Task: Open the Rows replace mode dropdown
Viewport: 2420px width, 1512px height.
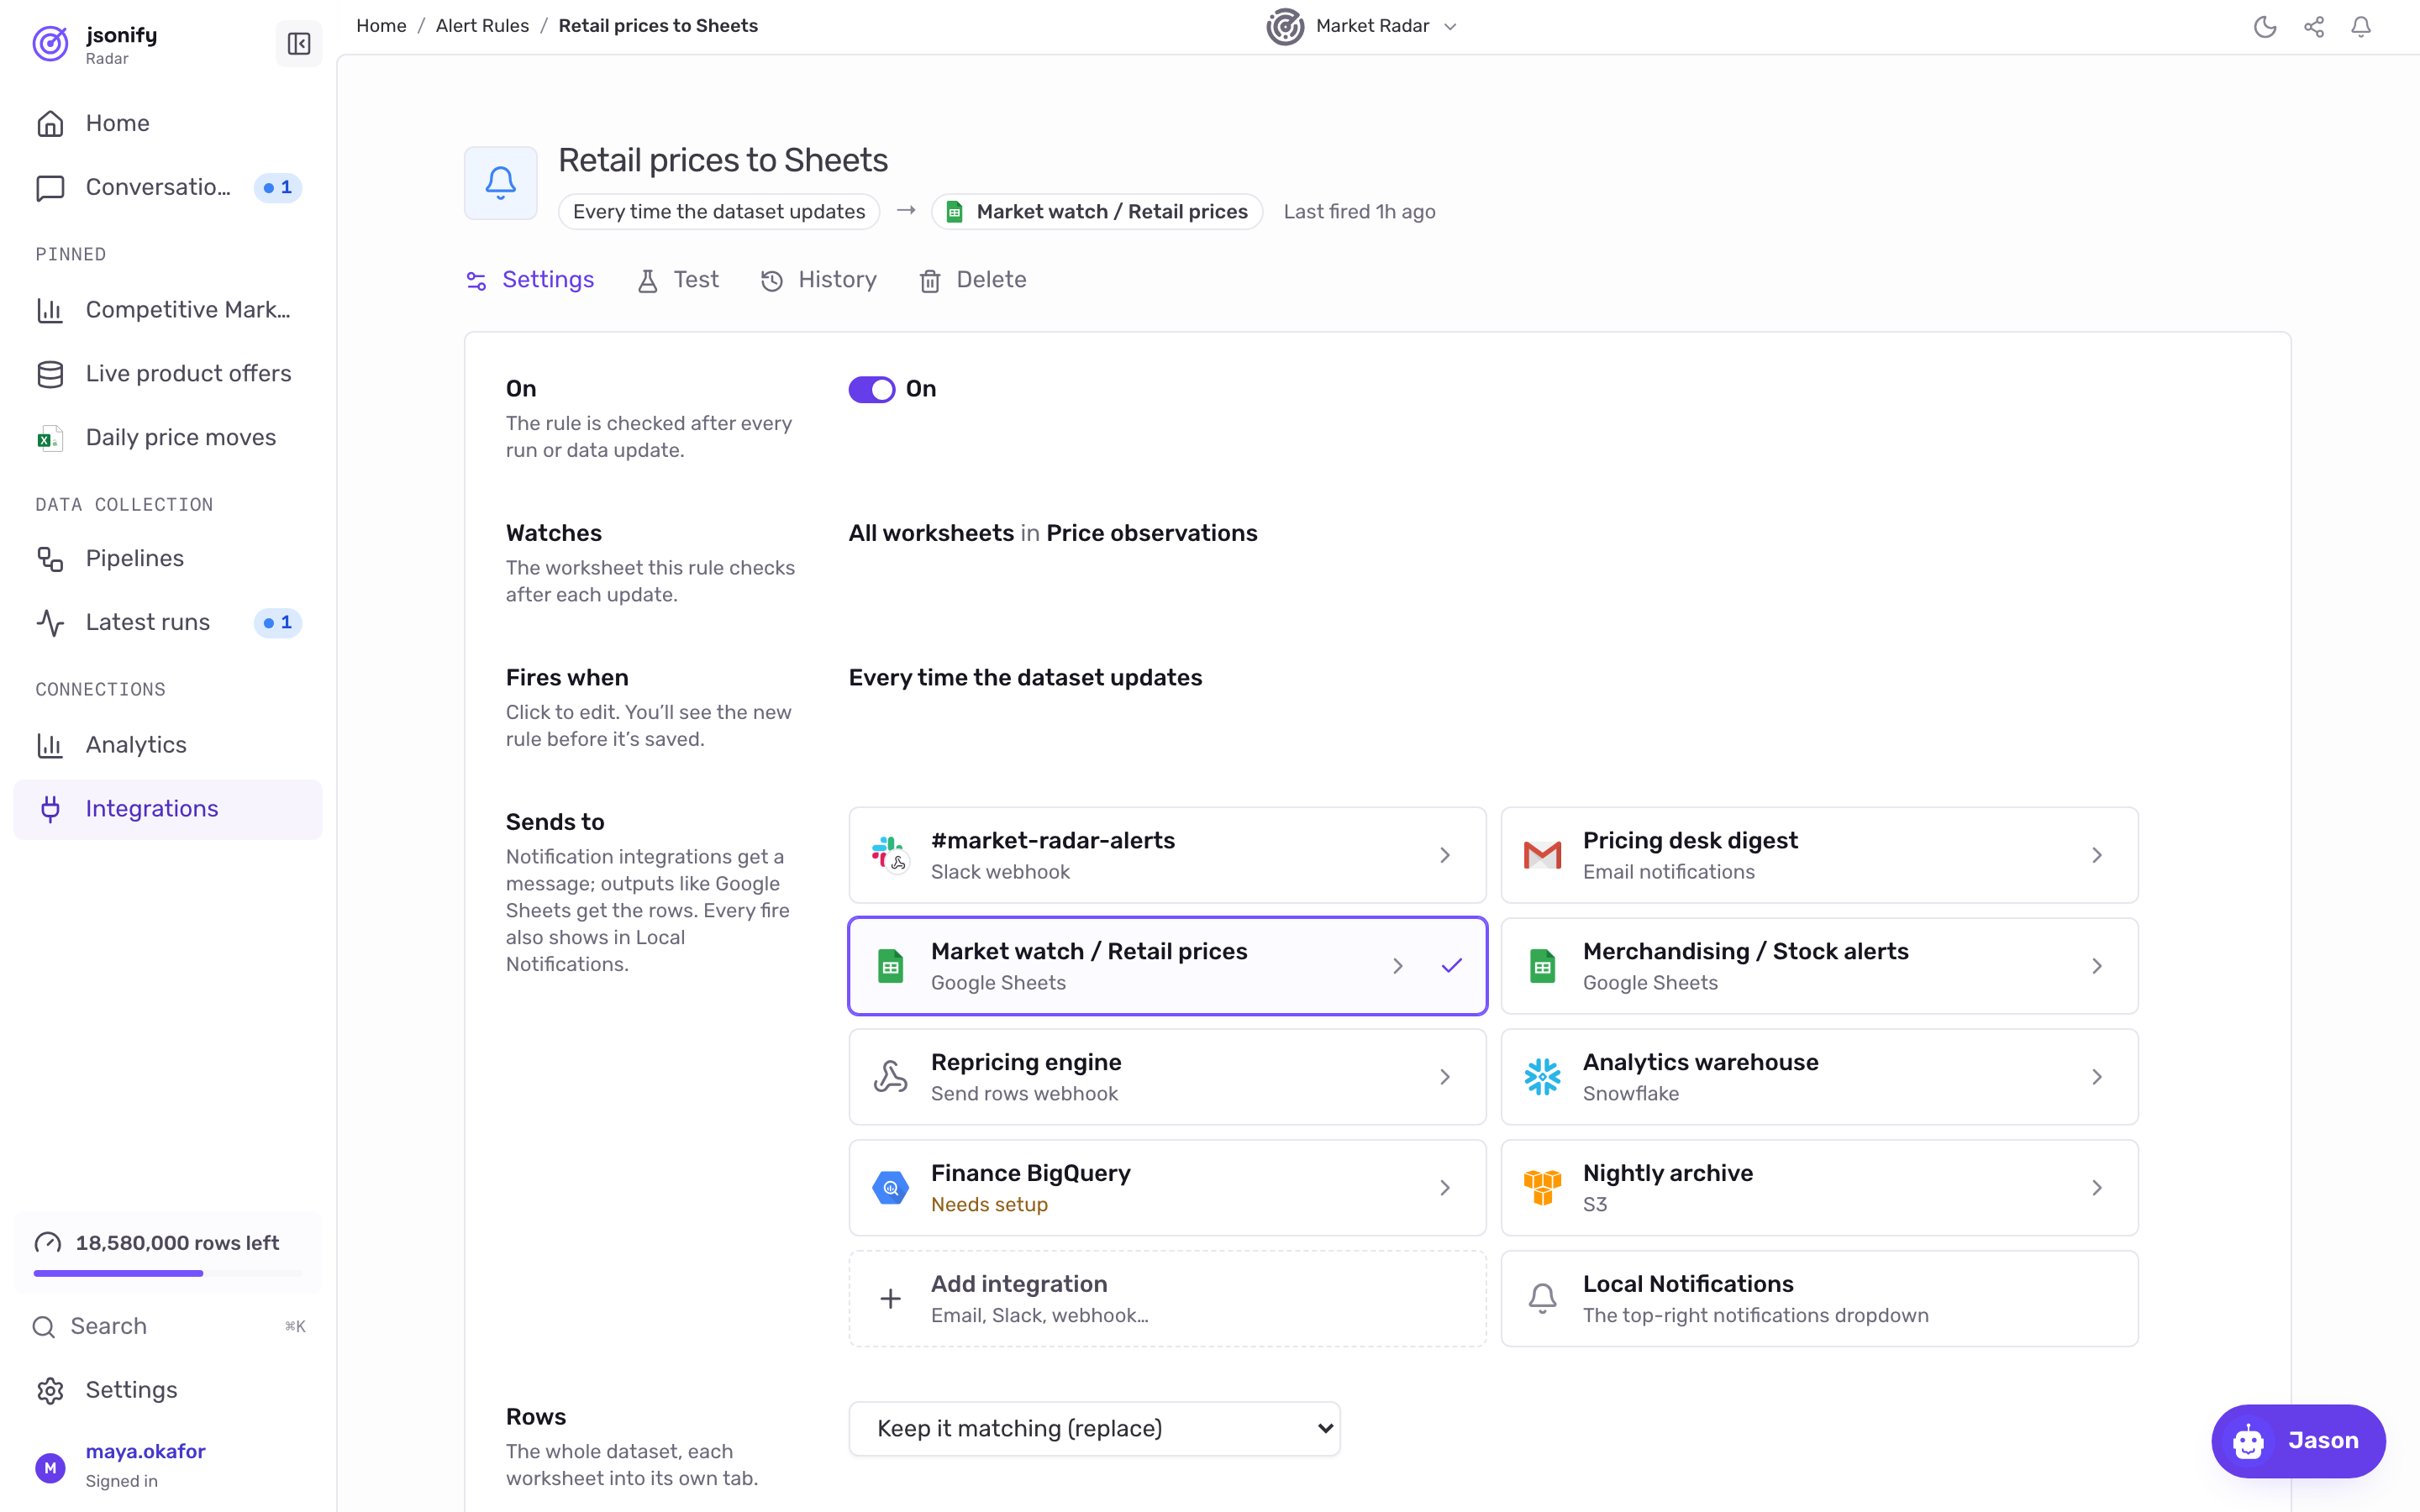Action: 1094,1428
